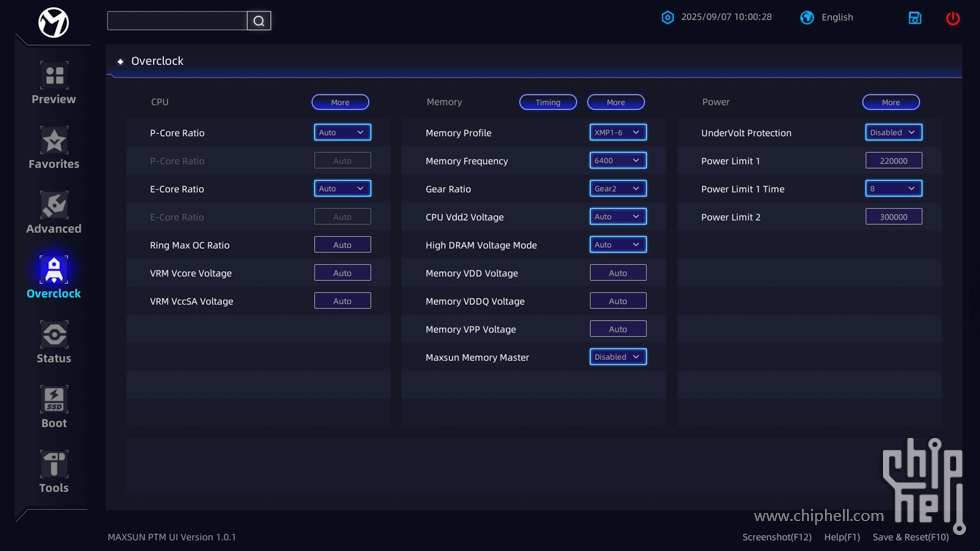Open the UnderVolt Protection dropdown
The height and width of the screenshot is (551, 980).
(x=894, y=132)
